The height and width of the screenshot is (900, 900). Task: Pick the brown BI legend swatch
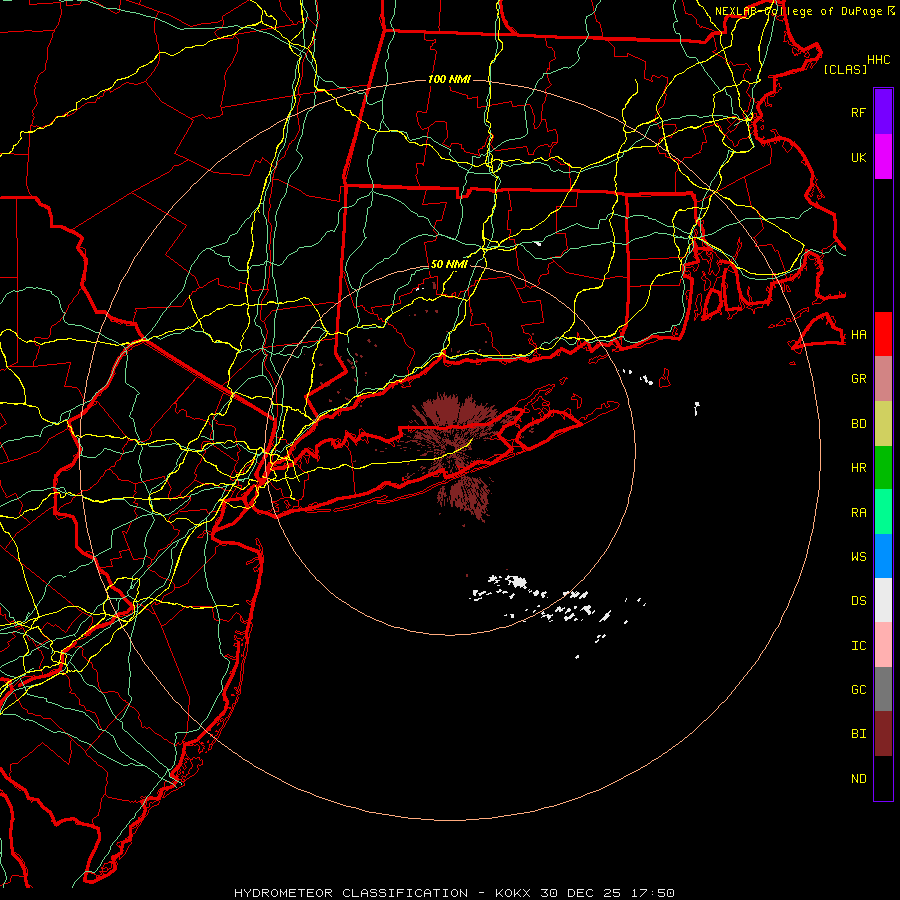883,734
